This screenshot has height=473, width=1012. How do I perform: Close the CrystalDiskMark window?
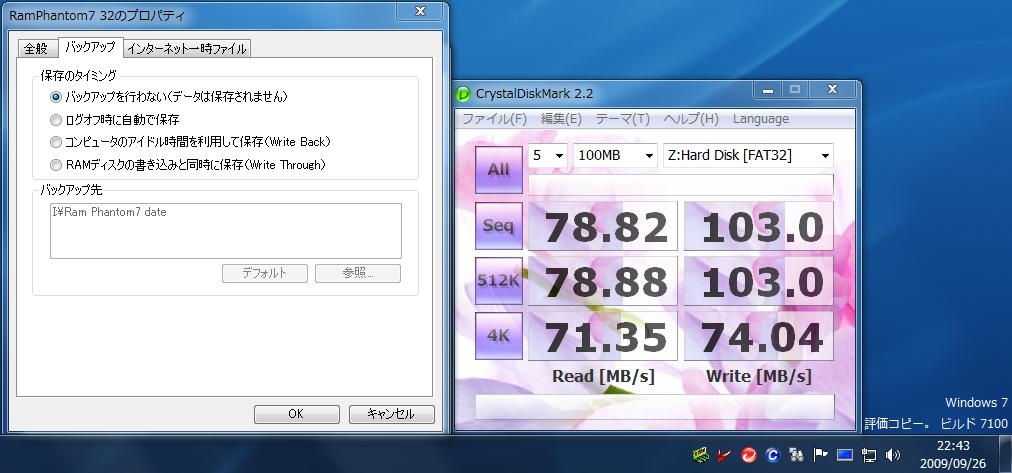pos(833,90)
